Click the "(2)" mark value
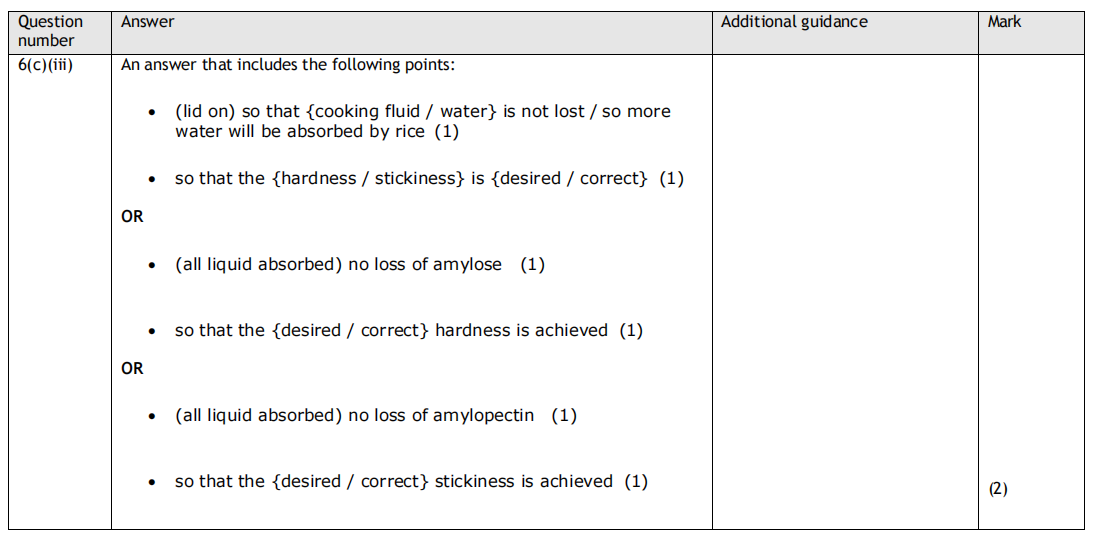Screen dimensions: 1094x544 click(x=998, y=489)
